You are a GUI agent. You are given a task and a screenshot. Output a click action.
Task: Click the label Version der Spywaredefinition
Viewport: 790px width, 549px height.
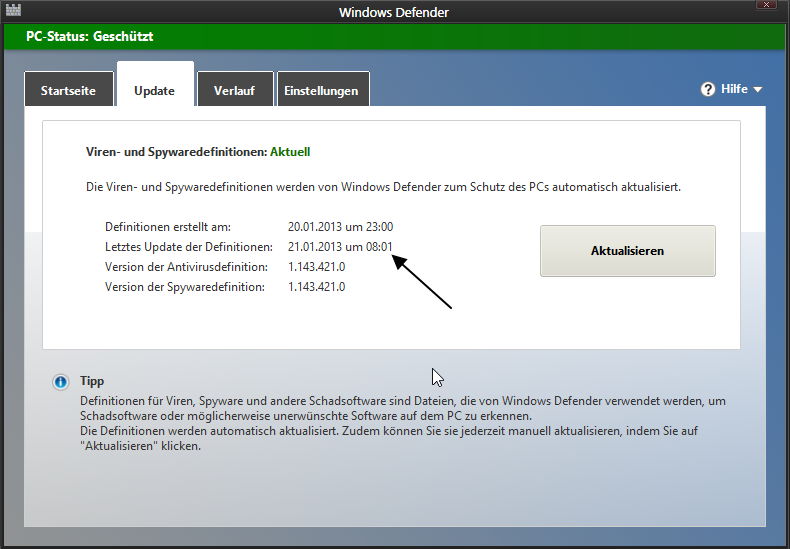[x=185, y=287]
